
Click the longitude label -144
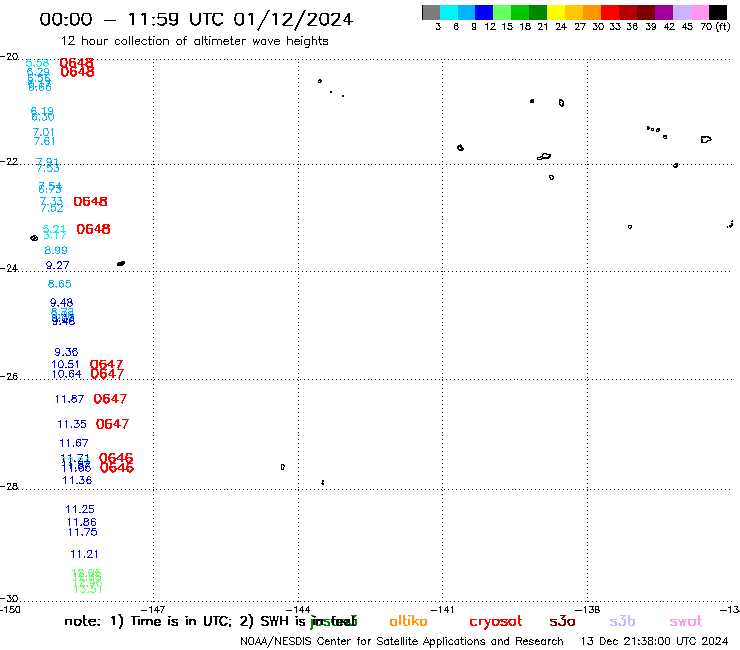(299, 609)
